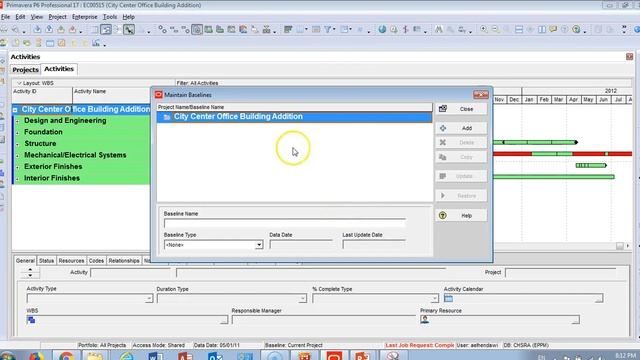This screenshot has height=360, width=640.
Task: Click the blue globe toolbar icon
Action: click(382, 29)
